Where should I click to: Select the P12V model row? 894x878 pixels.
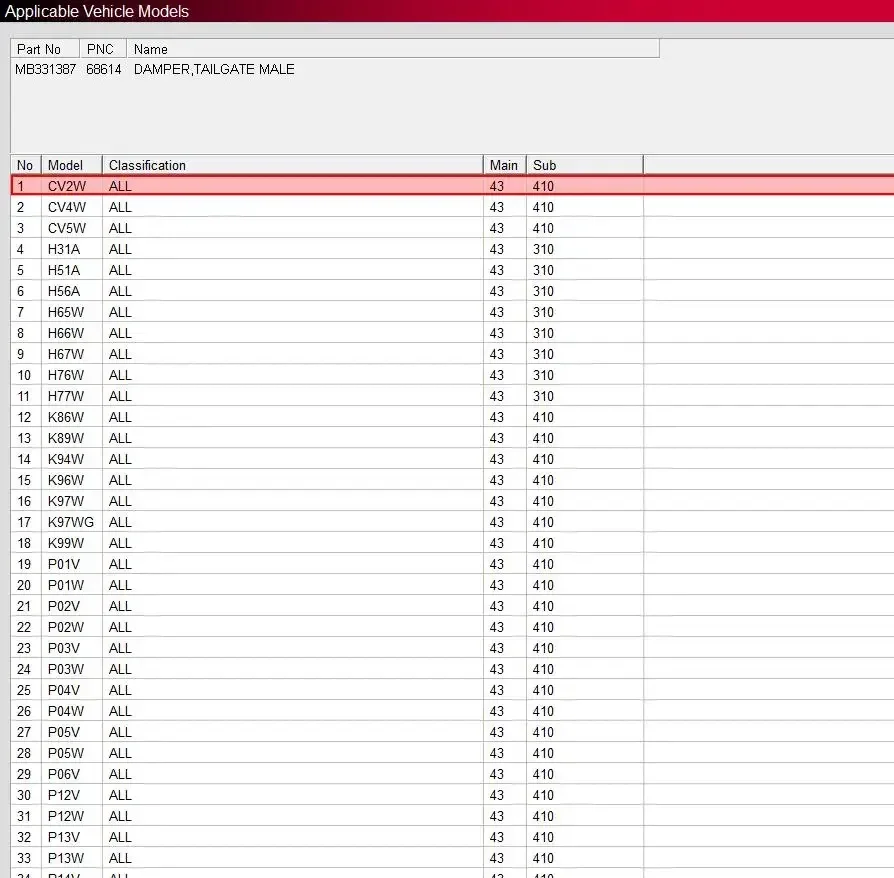click(x=453, y=795)
